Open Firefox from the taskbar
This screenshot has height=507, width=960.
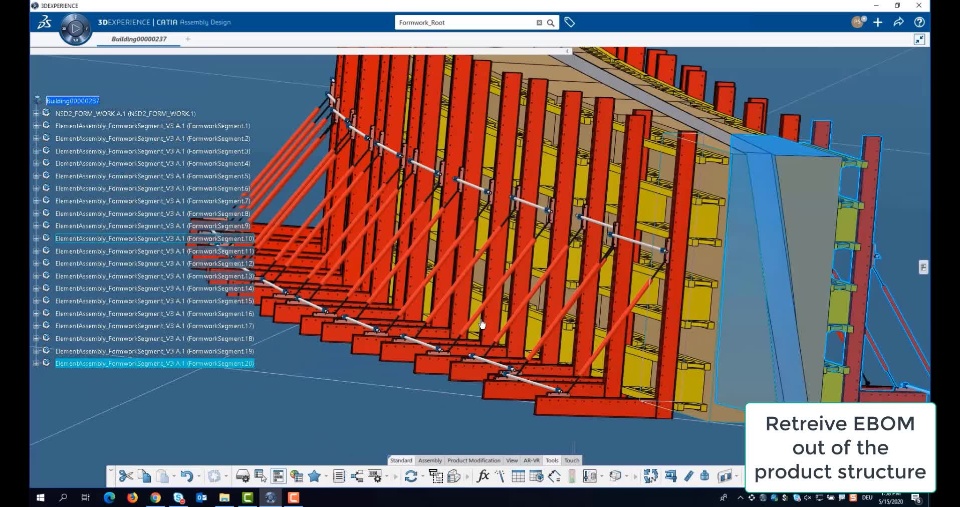tap(132, 498)
